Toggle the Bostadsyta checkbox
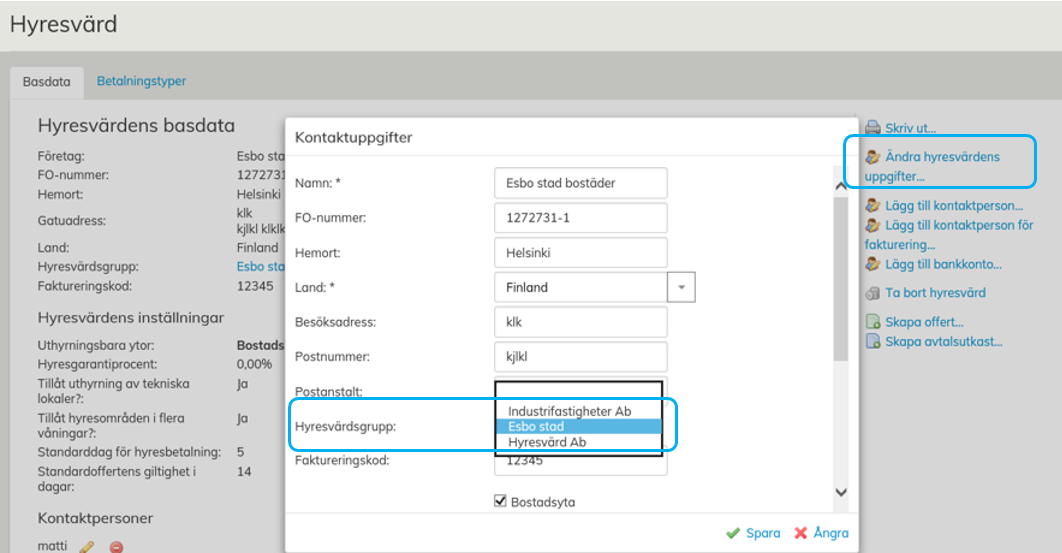This screenshot has width=1062, height=553. click(x=501, y=502)
